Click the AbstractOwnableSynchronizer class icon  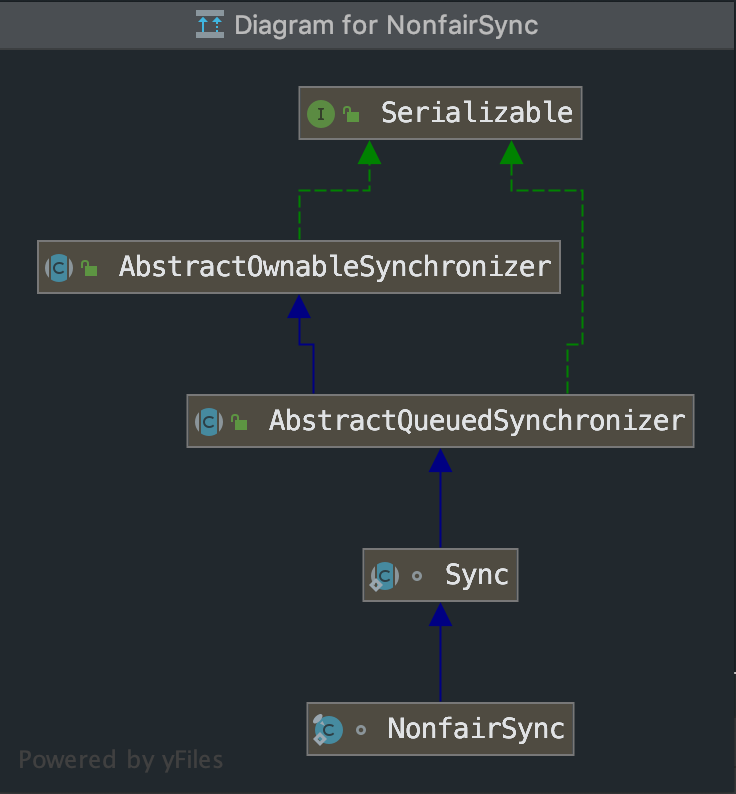pyautogui.click(x=59, y=267)
